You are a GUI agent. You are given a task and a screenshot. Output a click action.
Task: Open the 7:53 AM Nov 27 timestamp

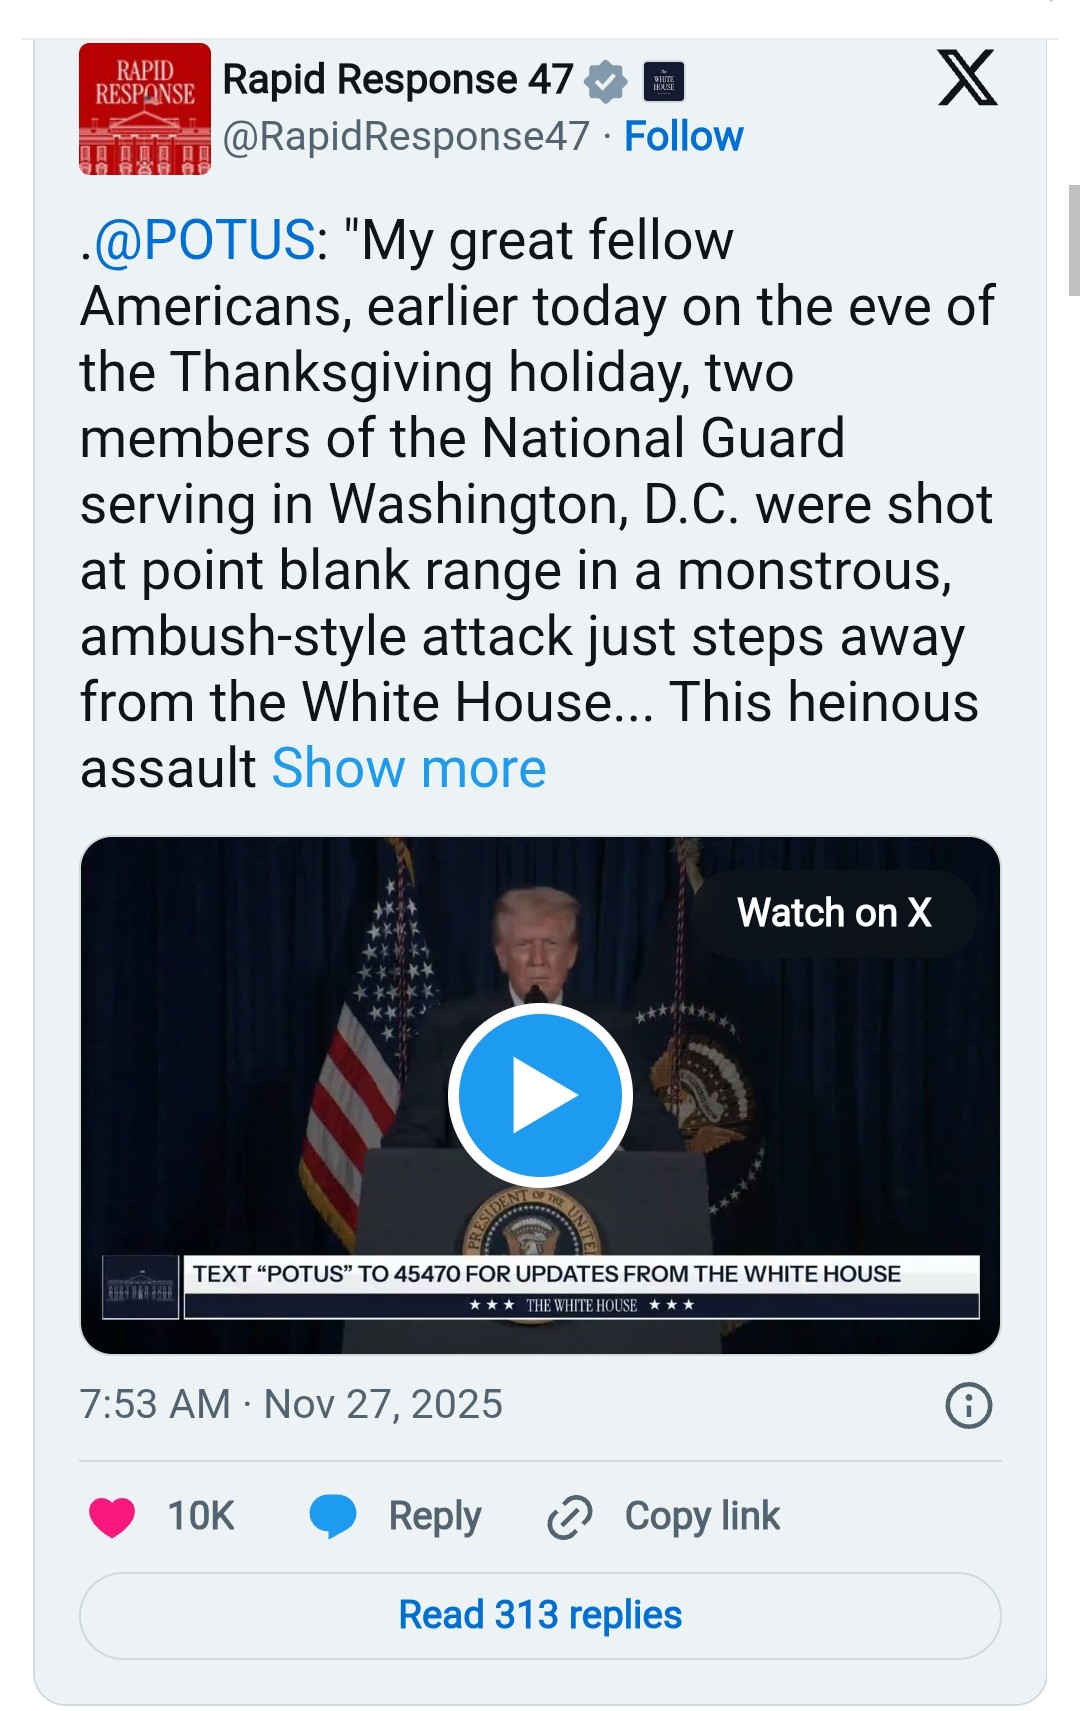click(291, 1404)
